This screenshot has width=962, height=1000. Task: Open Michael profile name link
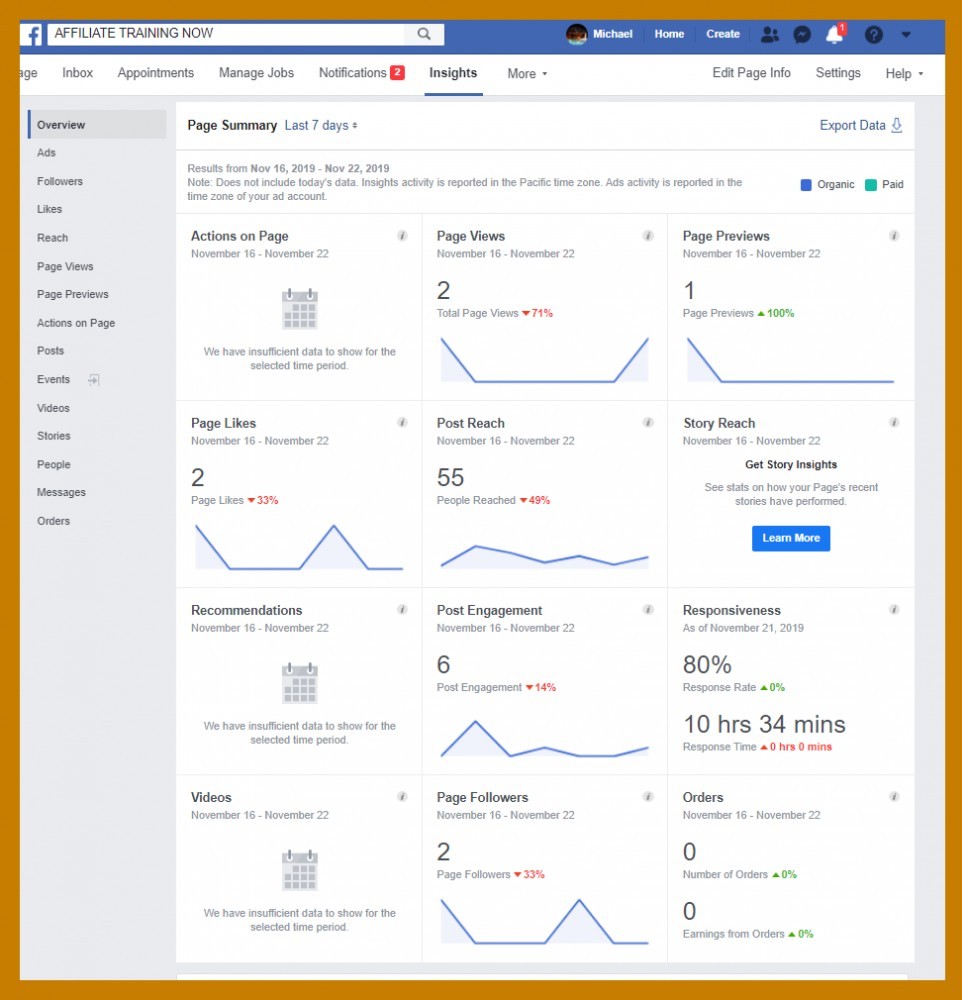click(612, 34)
